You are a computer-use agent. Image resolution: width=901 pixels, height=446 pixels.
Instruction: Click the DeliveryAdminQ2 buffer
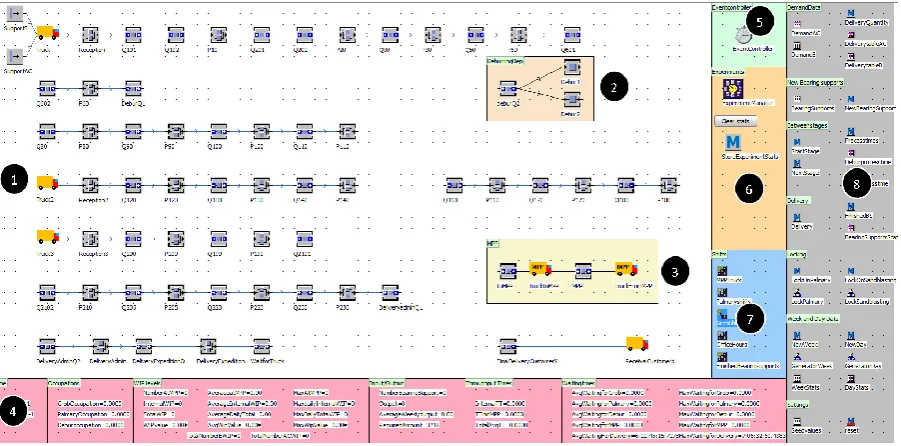tap(48, 346)
